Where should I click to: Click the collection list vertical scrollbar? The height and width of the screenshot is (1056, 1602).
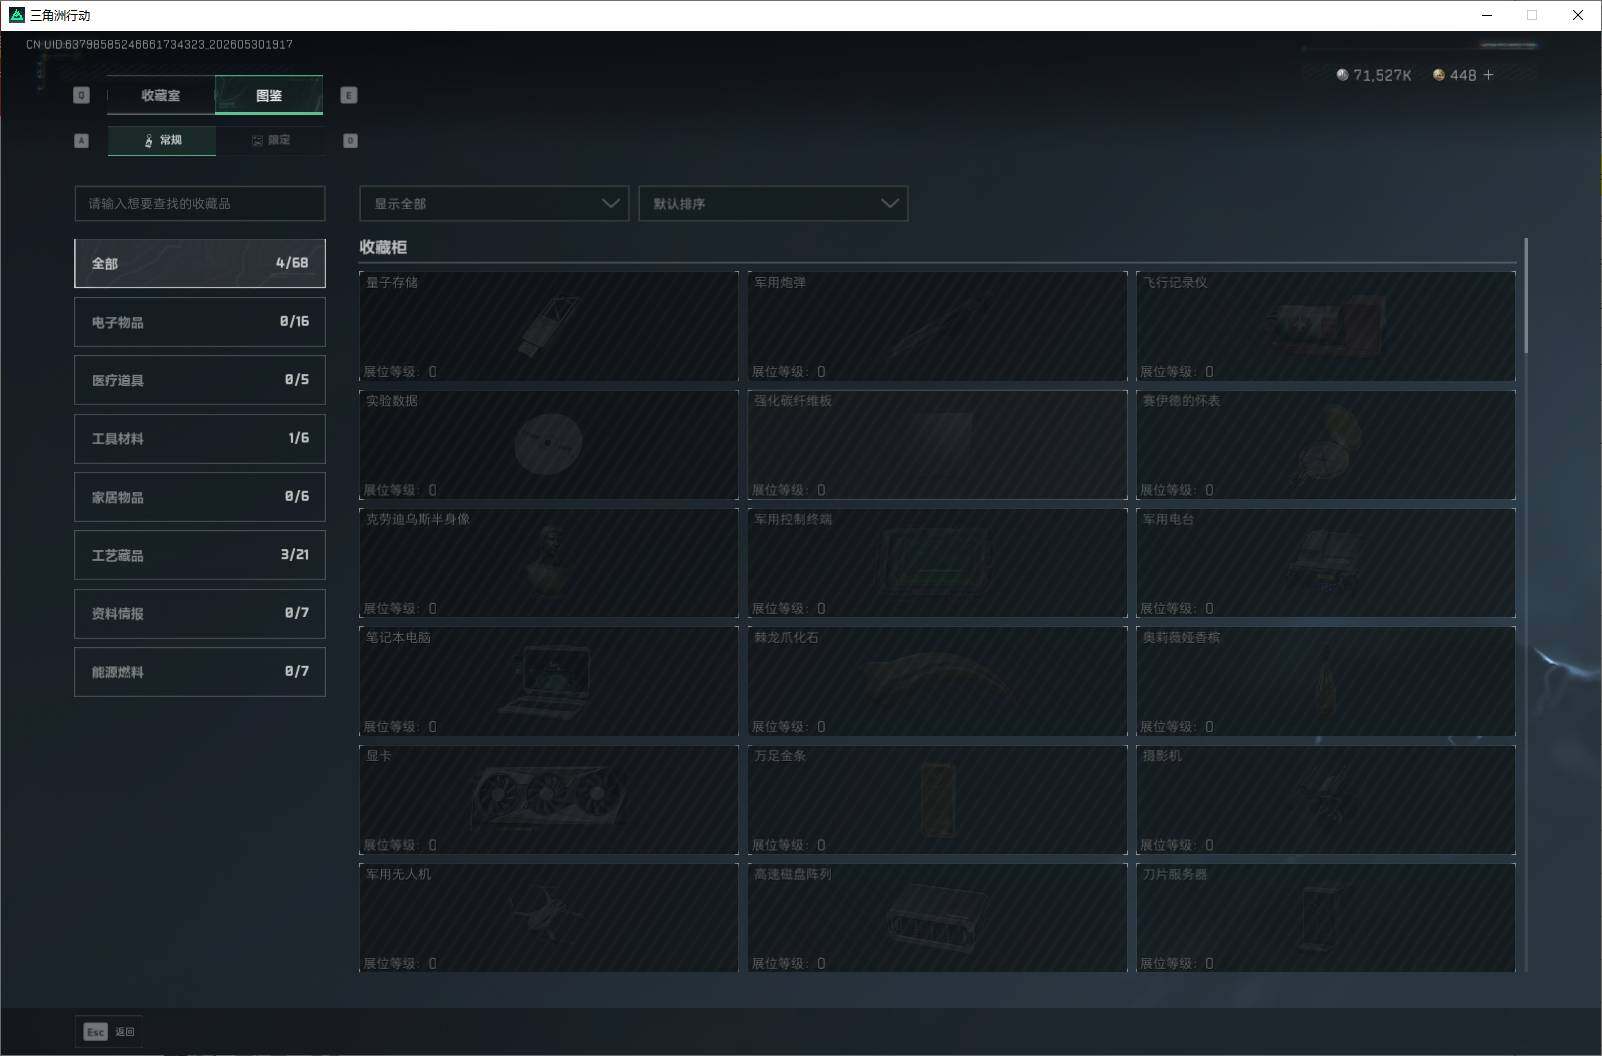point(1526,295)
